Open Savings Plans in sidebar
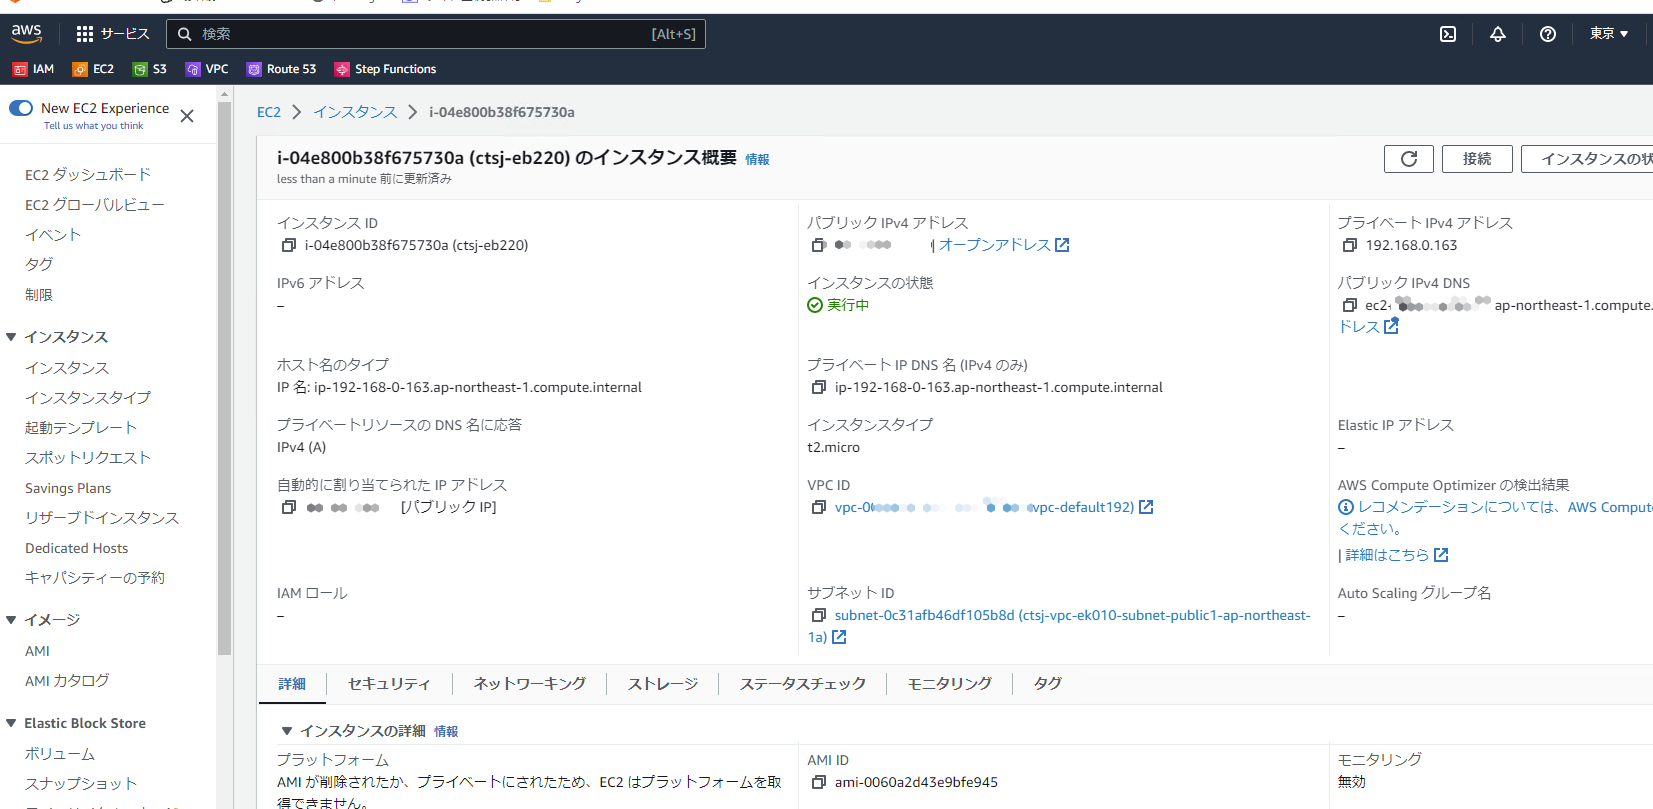Screen dimensions: 1653x809 pos(68,488)
